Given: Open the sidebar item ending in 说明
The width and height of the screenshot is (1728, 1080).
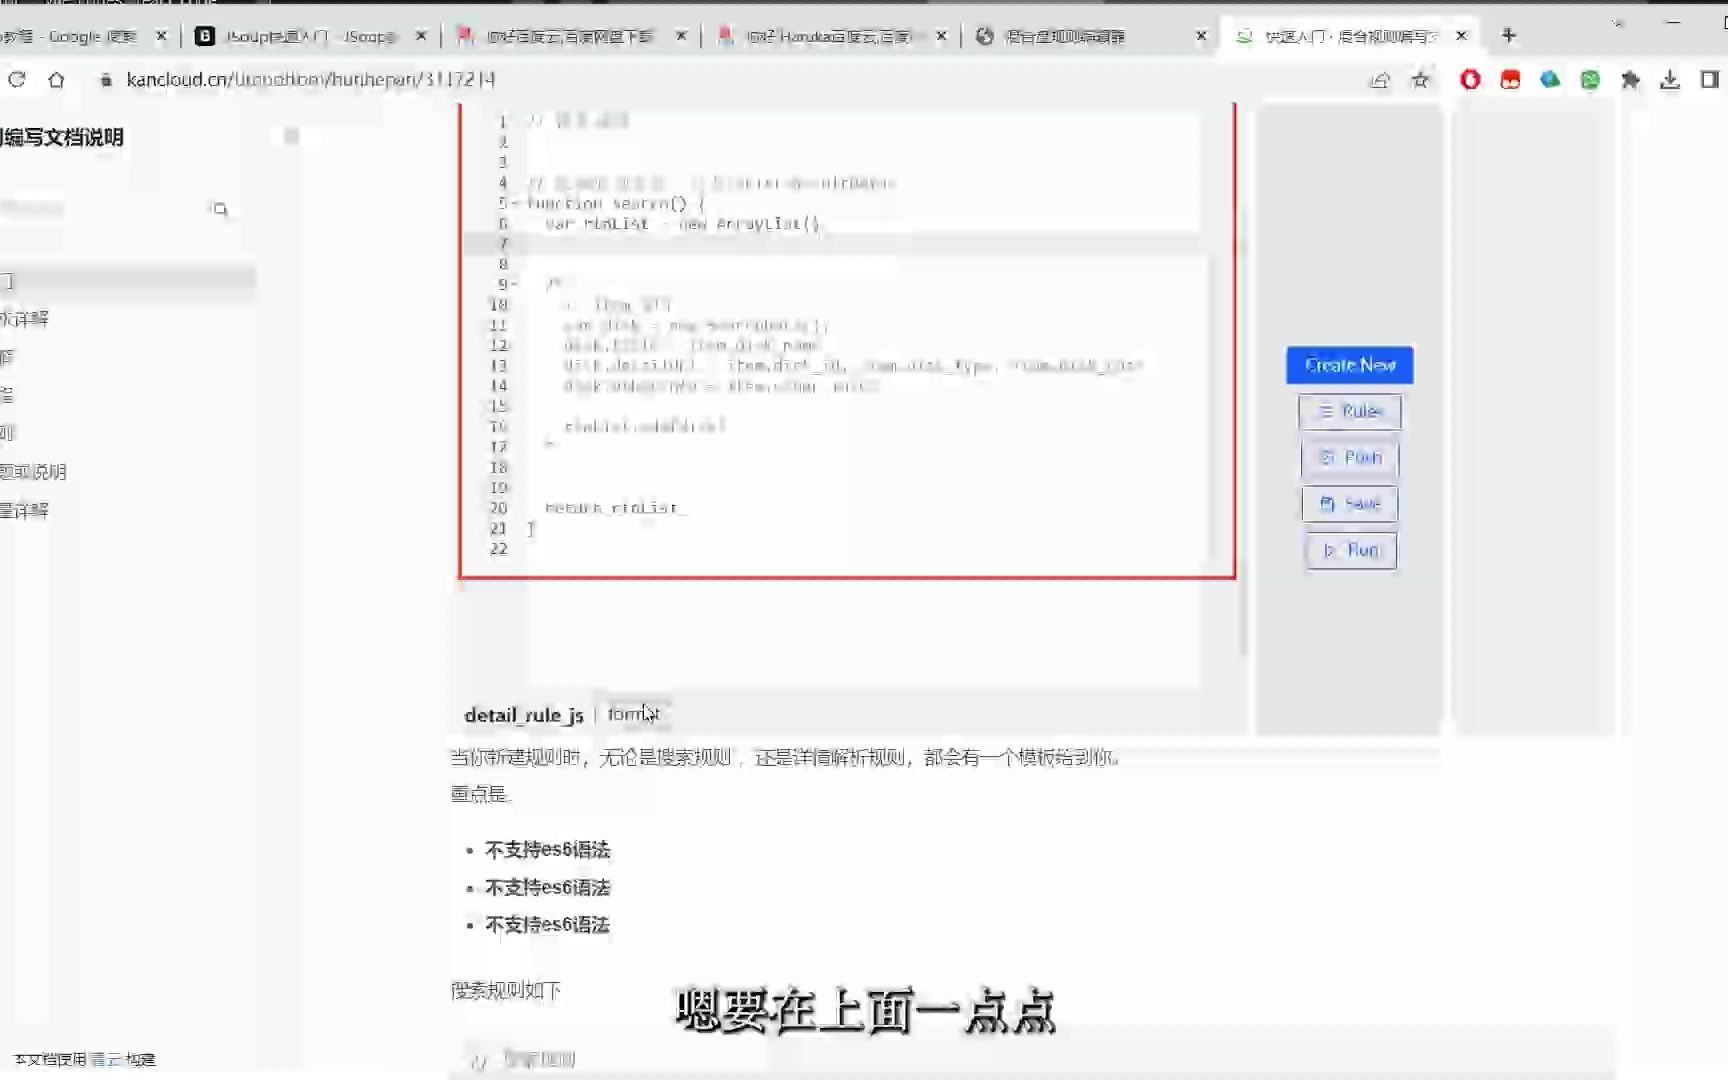Looking at the screenshot, I should click(33, 472).
